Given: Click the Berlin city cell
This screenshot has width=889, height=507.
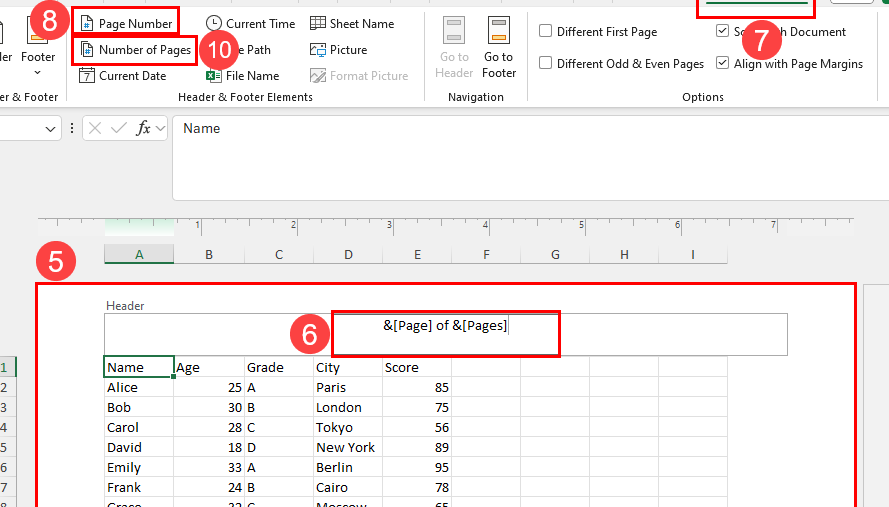Looking at the screenshot, I should (348, 467).
